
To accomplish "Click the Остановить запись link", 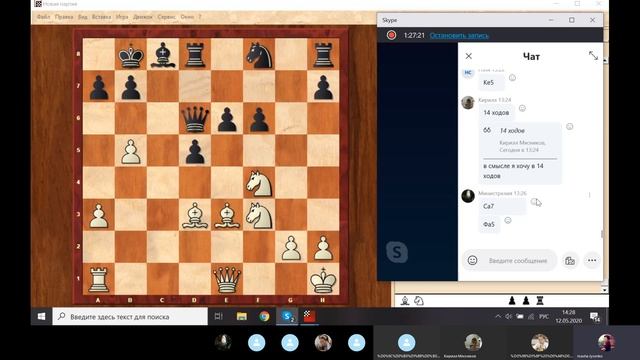I will pos(459,36).
